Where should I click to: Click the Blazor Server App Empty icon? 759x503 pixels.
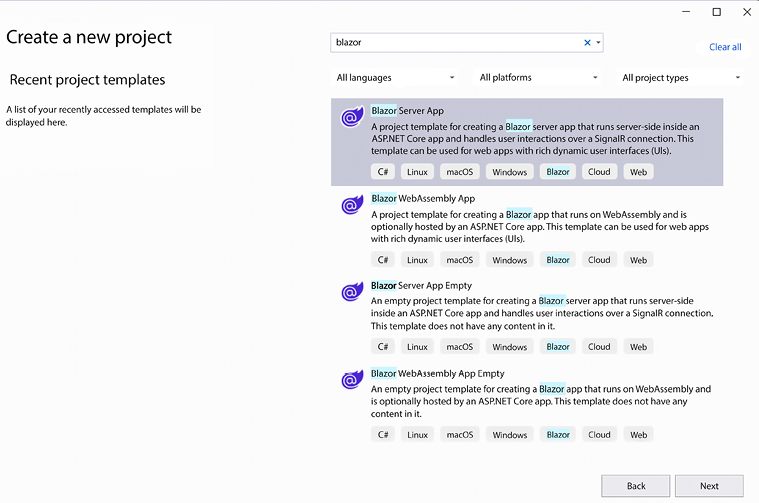352,291
